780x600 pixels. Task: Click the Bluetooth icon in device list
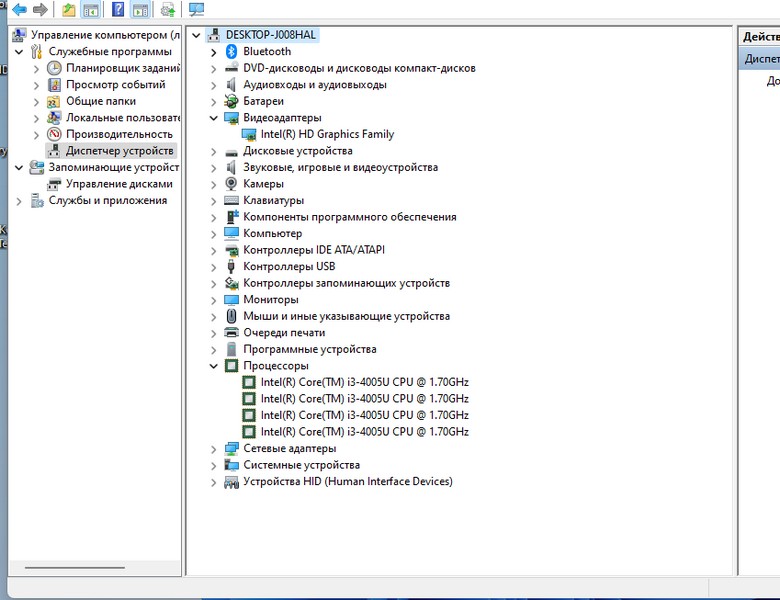232,51
